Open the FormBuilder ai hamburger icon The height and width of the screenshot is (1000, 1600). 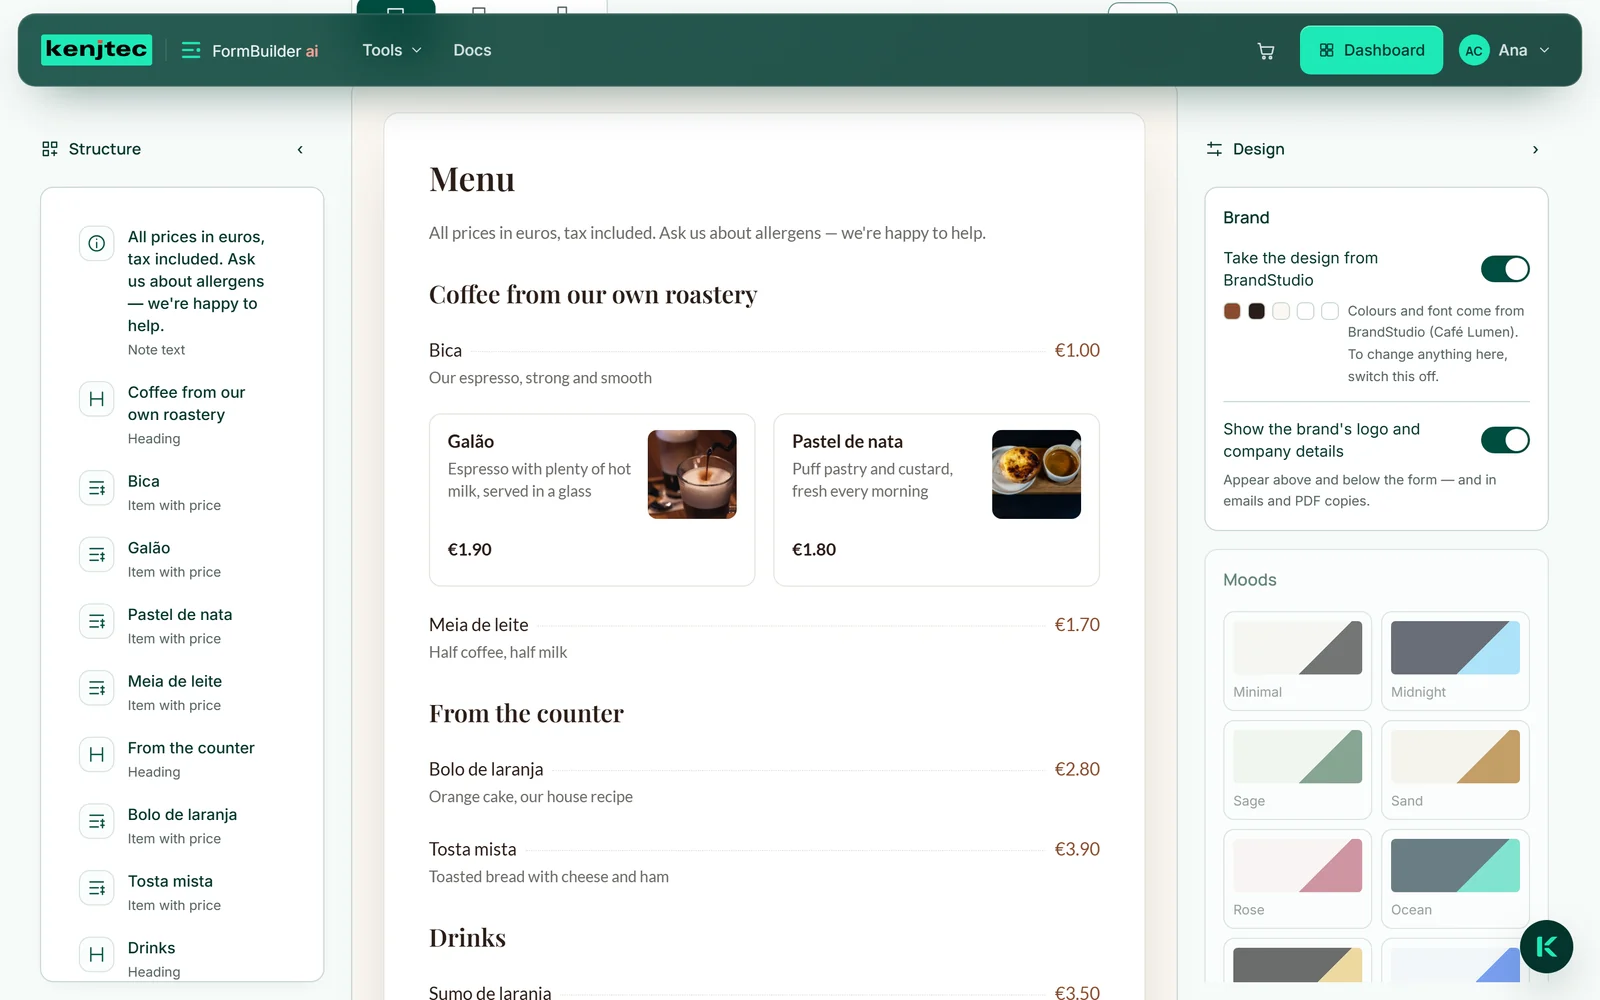pyautogui.click(x=190, y=50)
